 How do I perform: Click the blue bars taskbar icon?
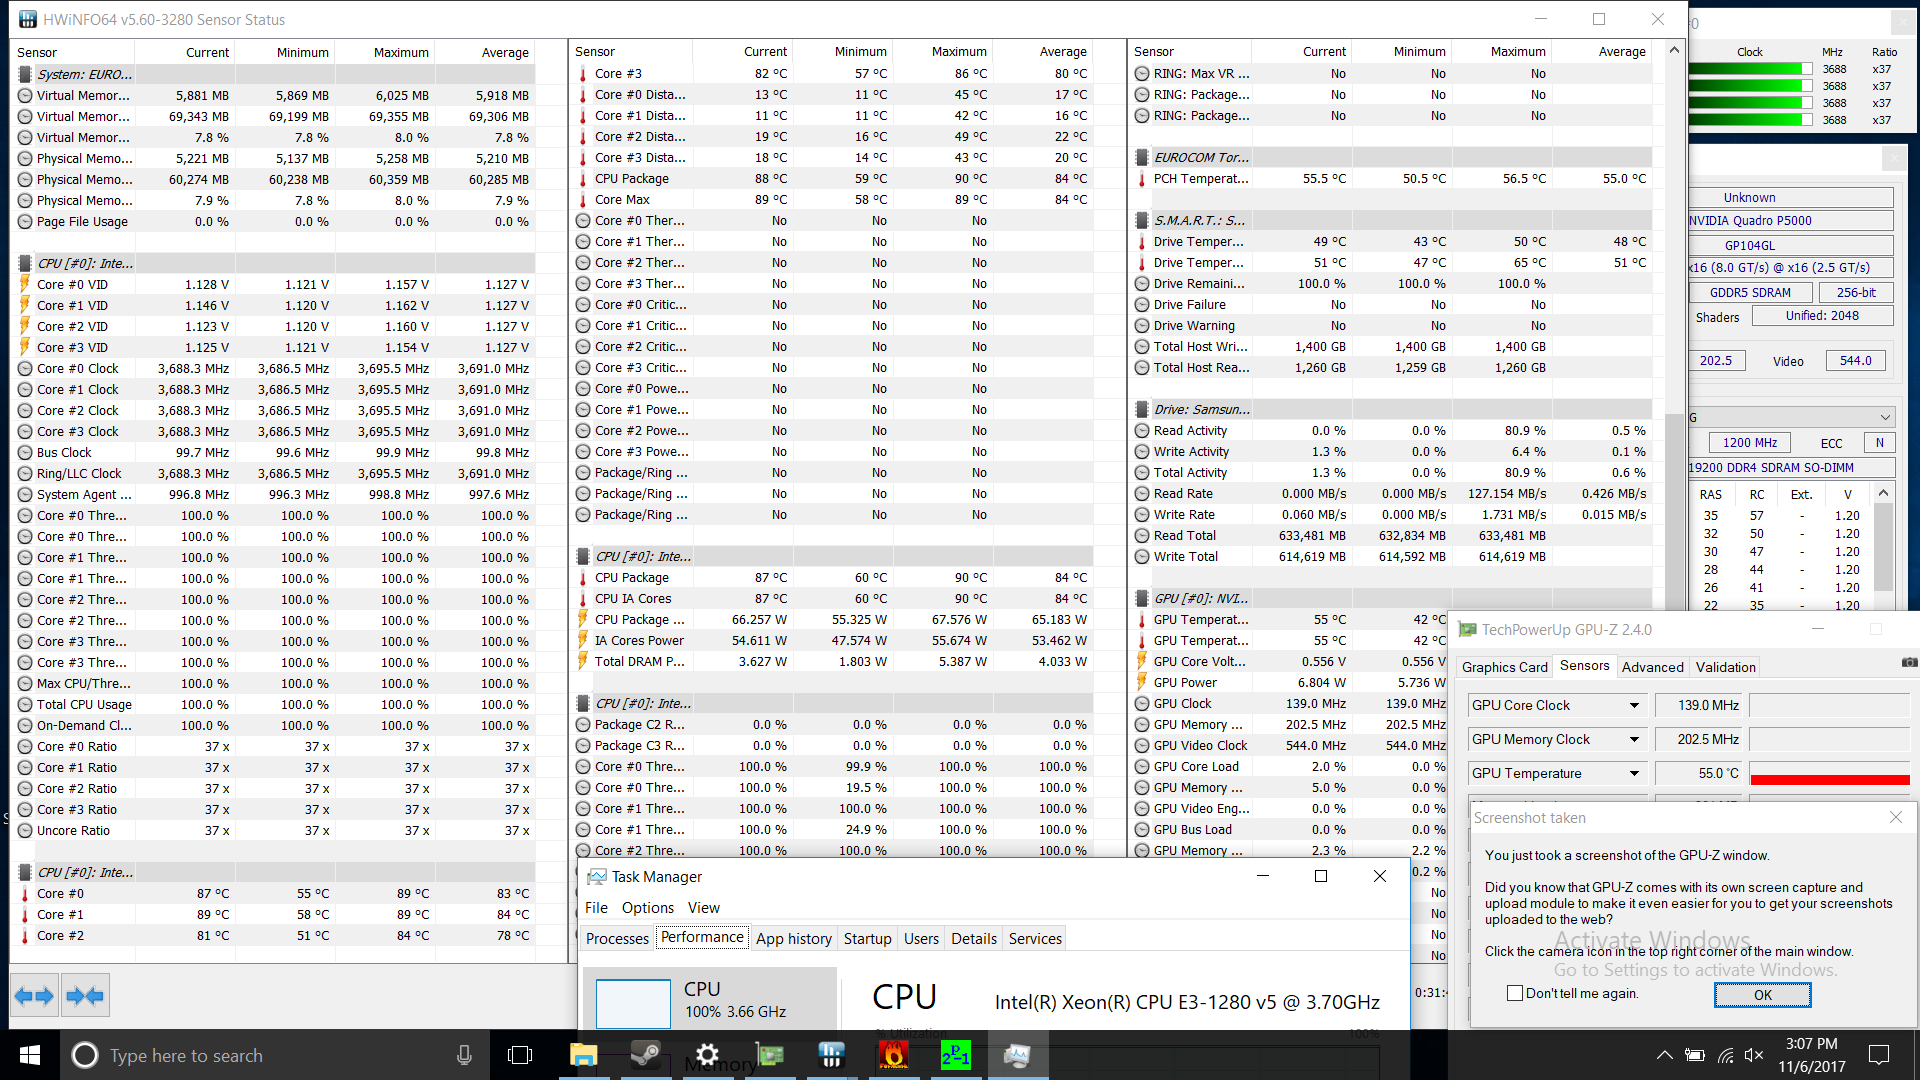coord(831,1055)
